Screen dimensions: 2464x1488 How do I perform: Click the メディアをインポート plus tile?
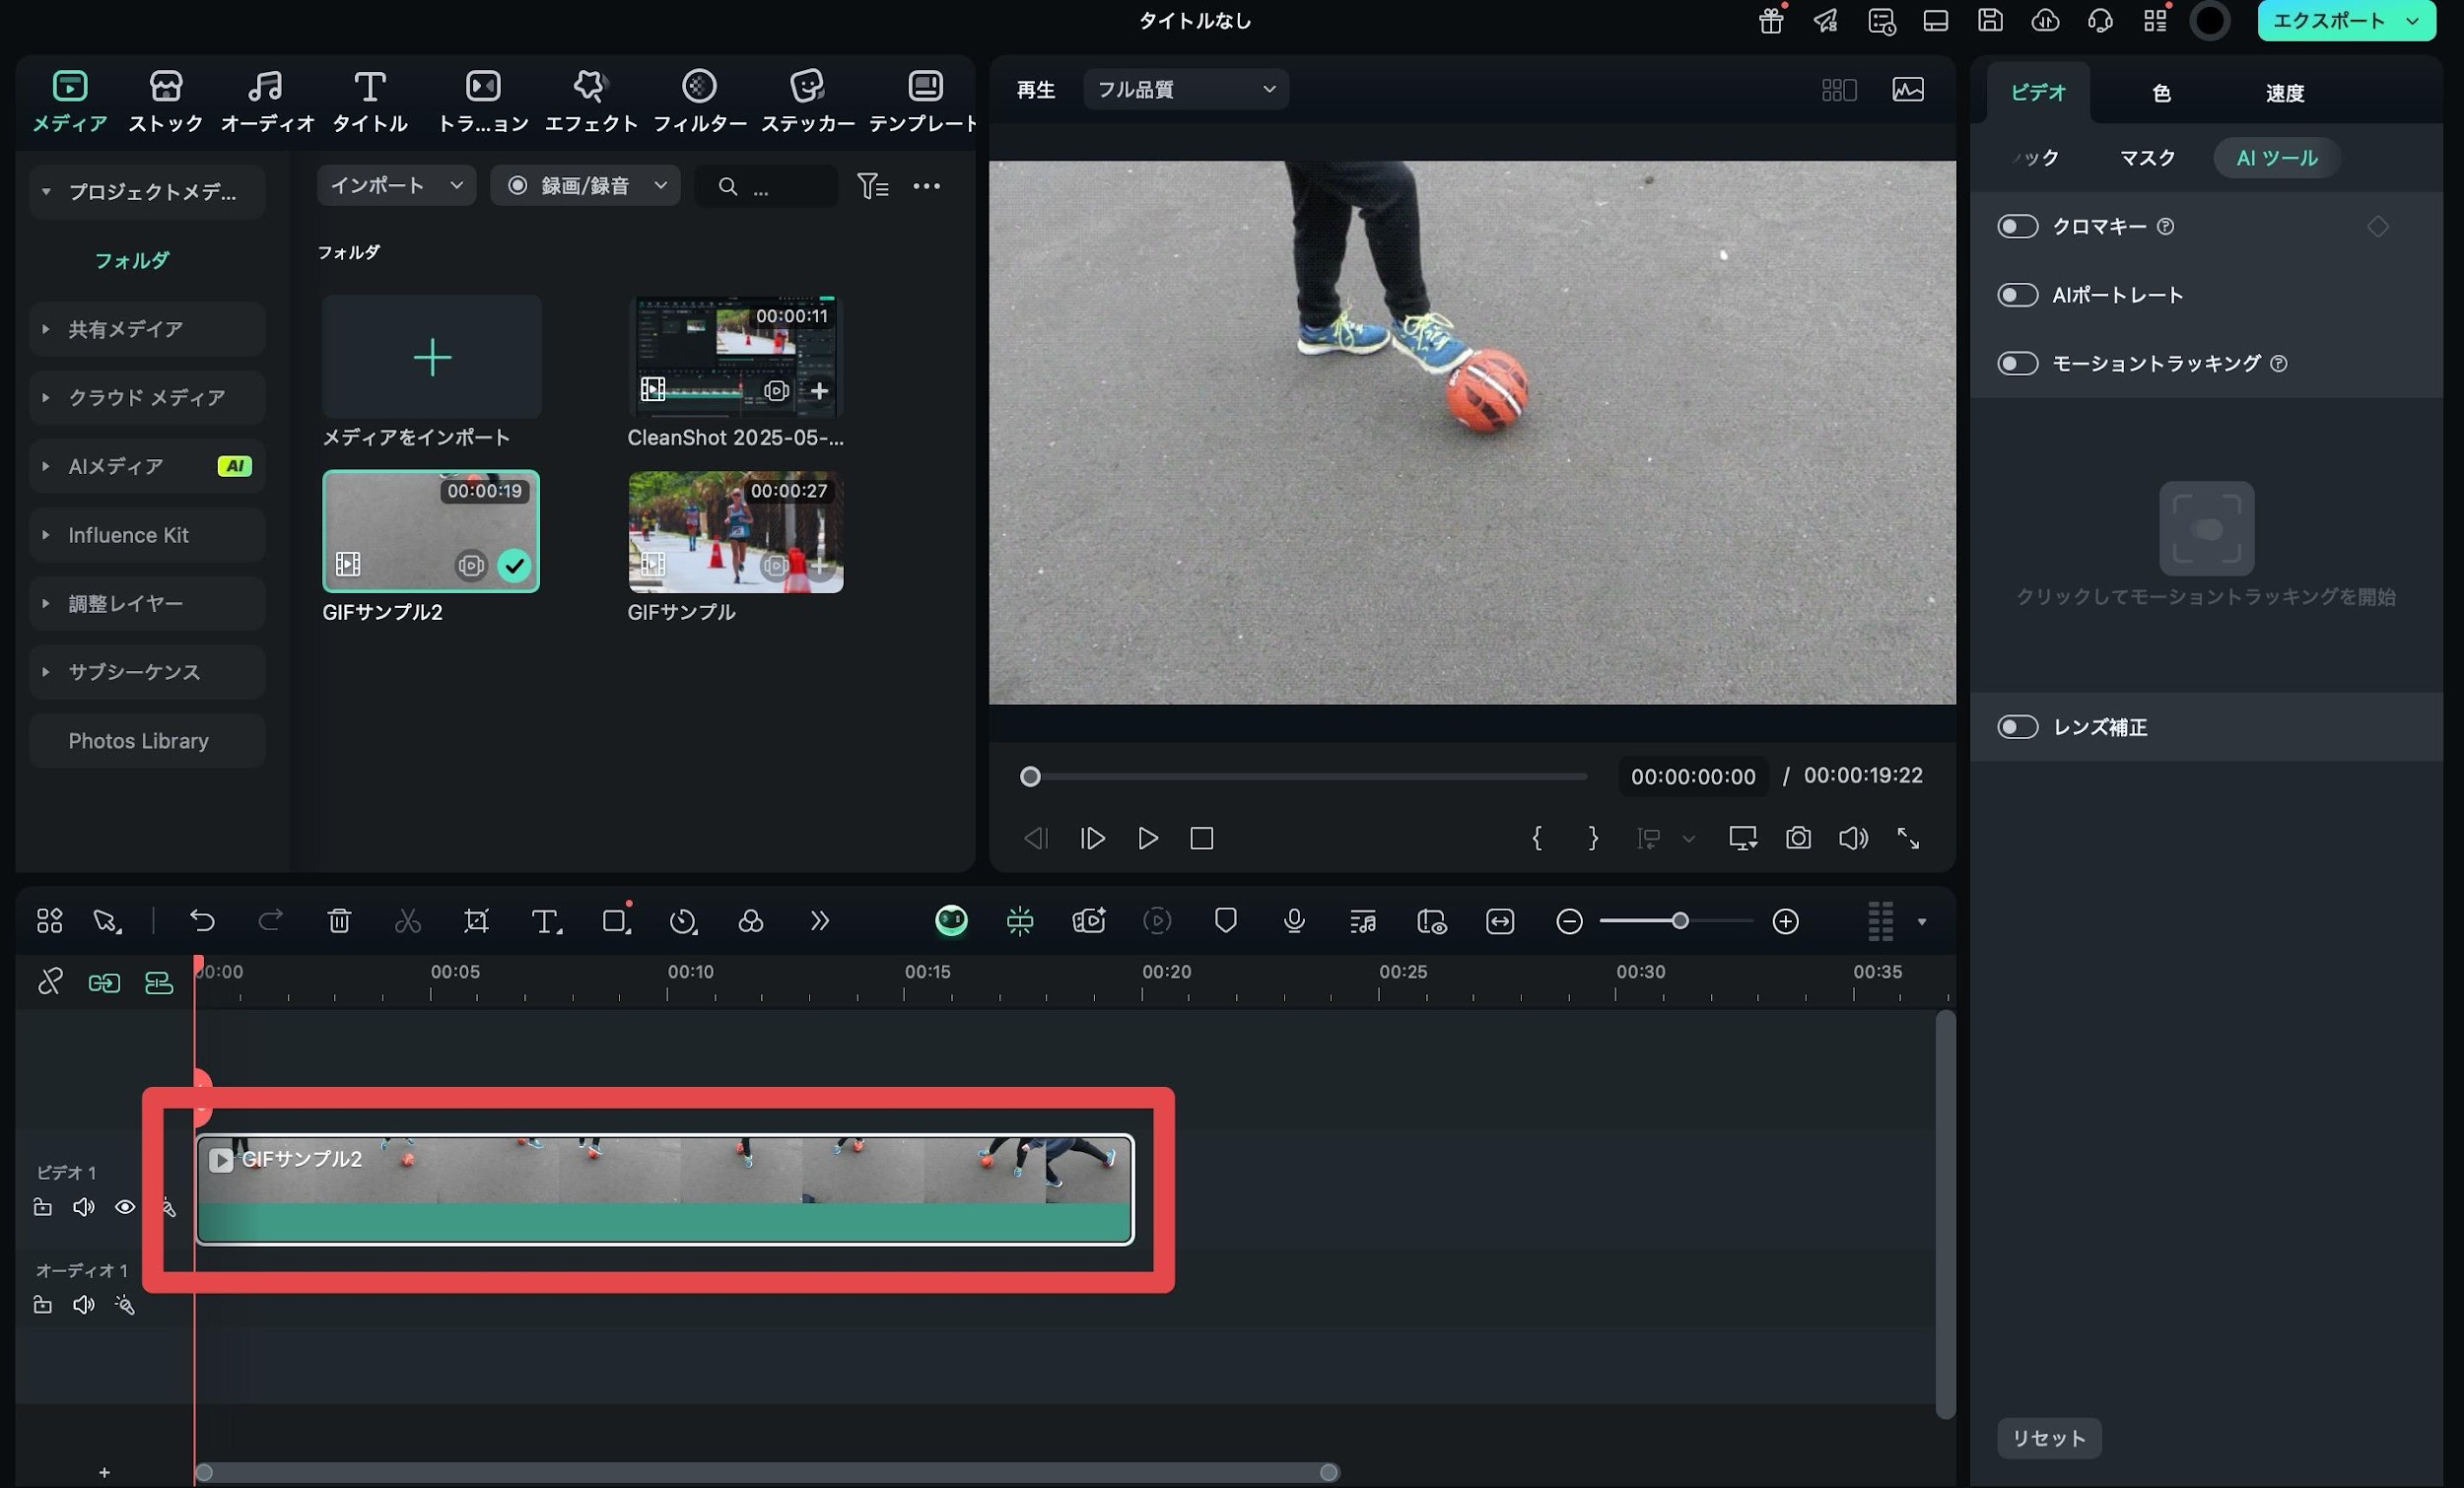coord(432,357)
